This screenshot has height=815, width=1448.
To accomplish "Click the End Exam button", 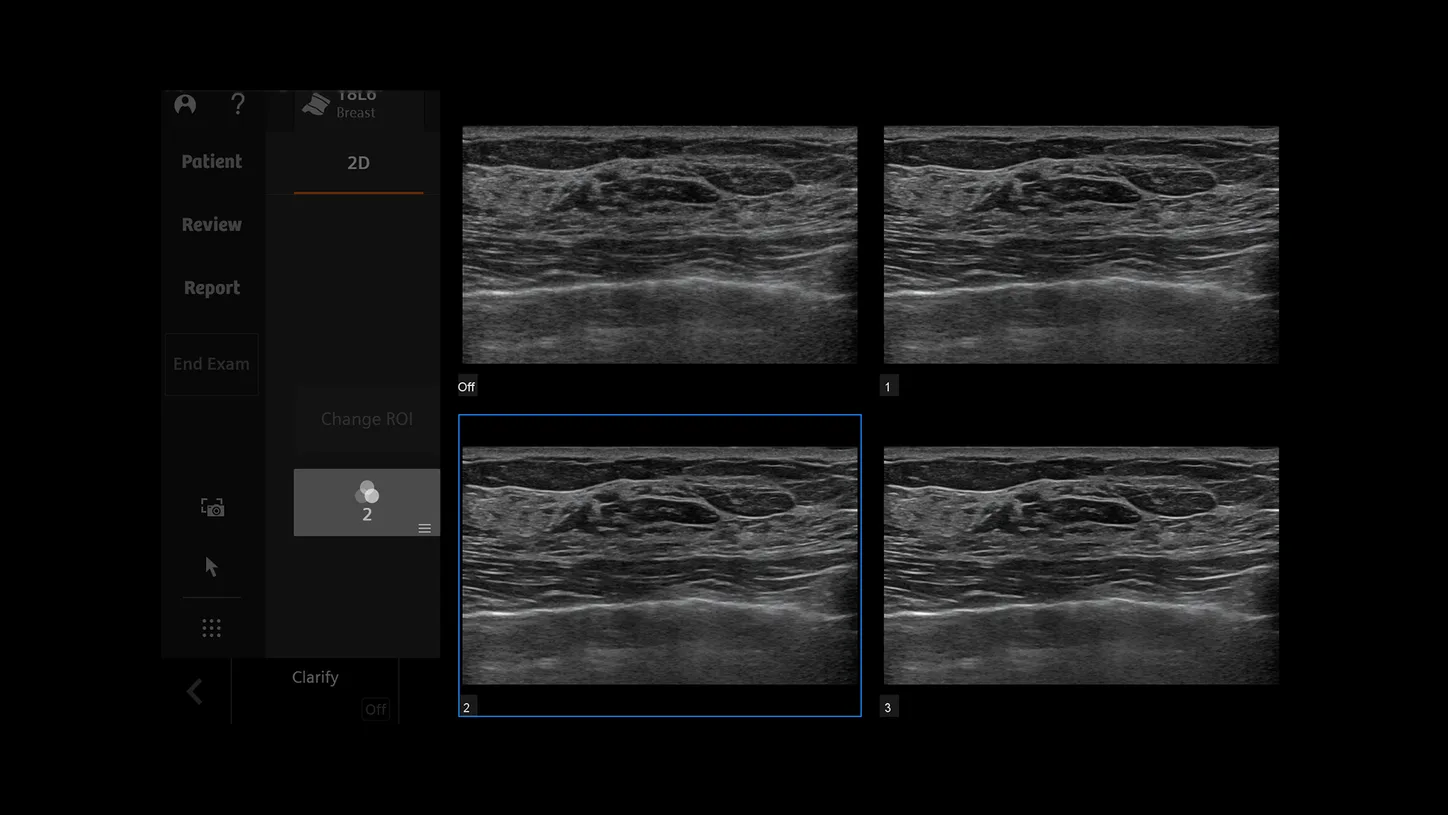I will tap(212, 364).
